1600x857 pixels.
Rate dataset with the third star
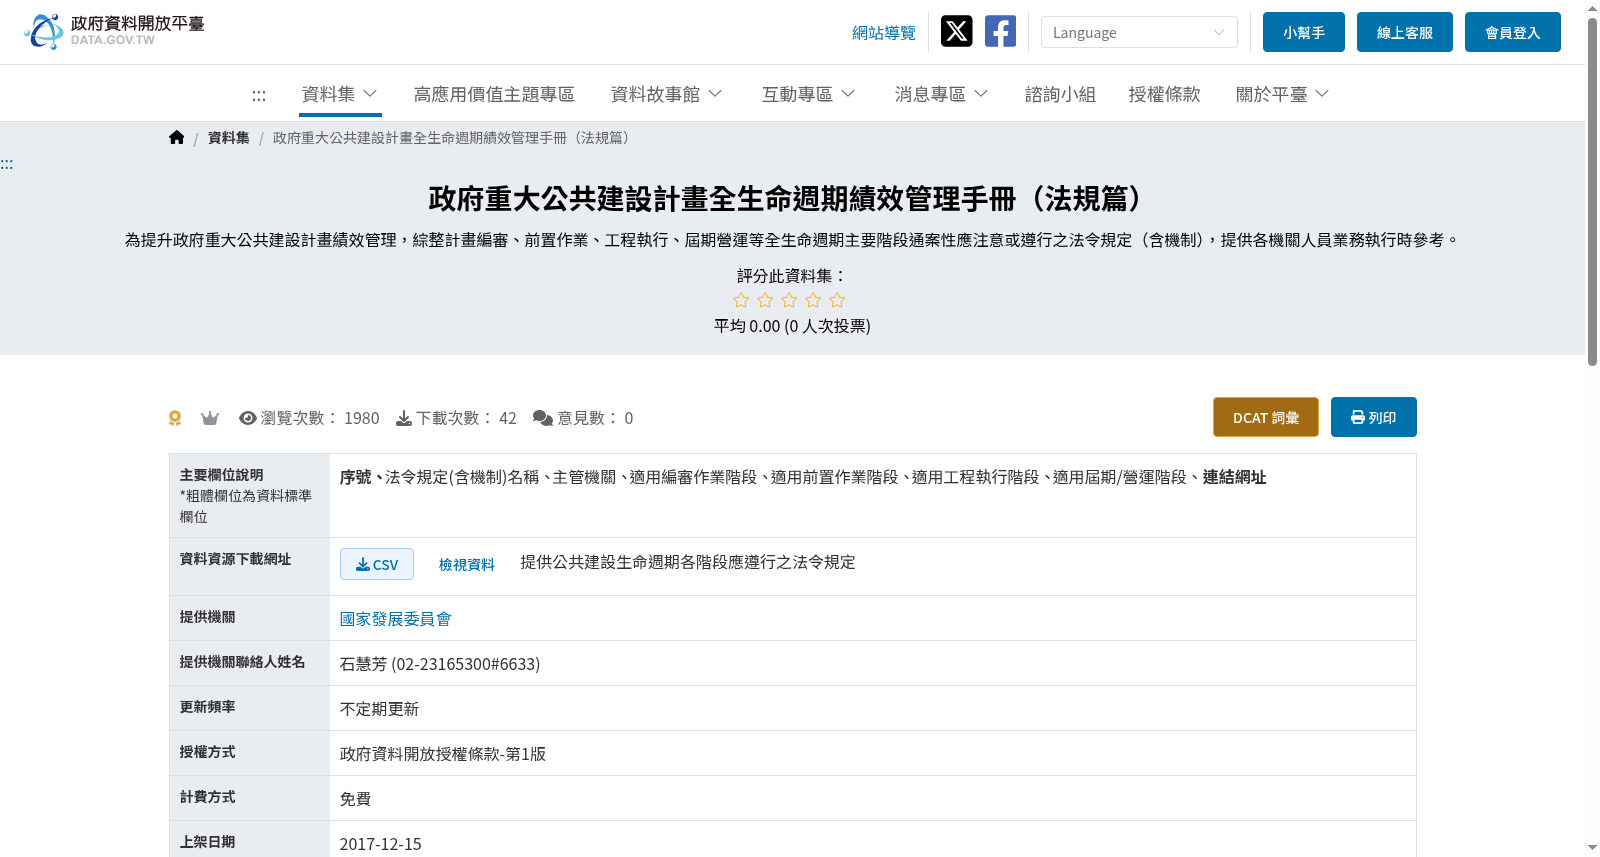(789, 300)
